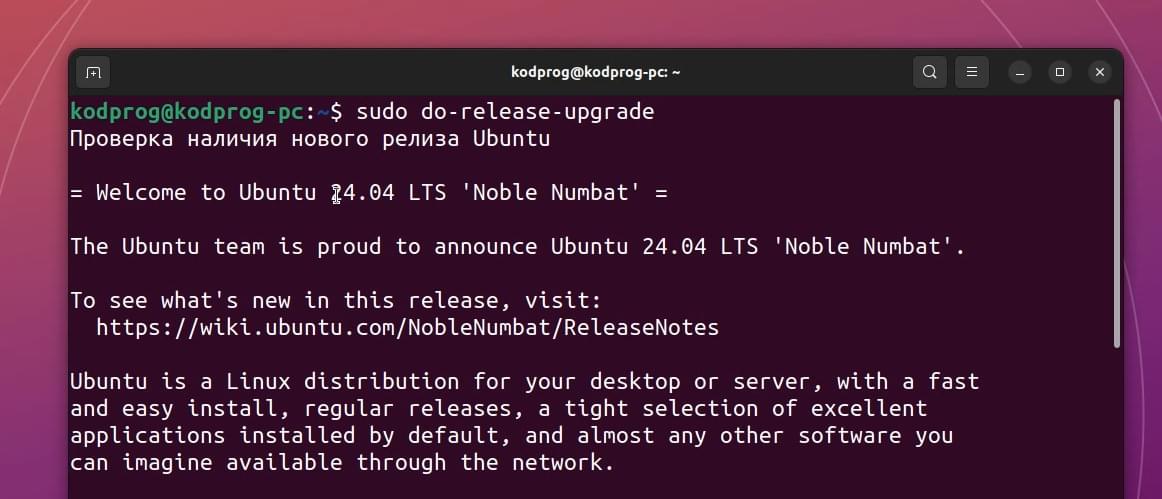This screenshot has width=1162, height=499.
Task: Maximize the terminal window
Action: coord(1060,72)
